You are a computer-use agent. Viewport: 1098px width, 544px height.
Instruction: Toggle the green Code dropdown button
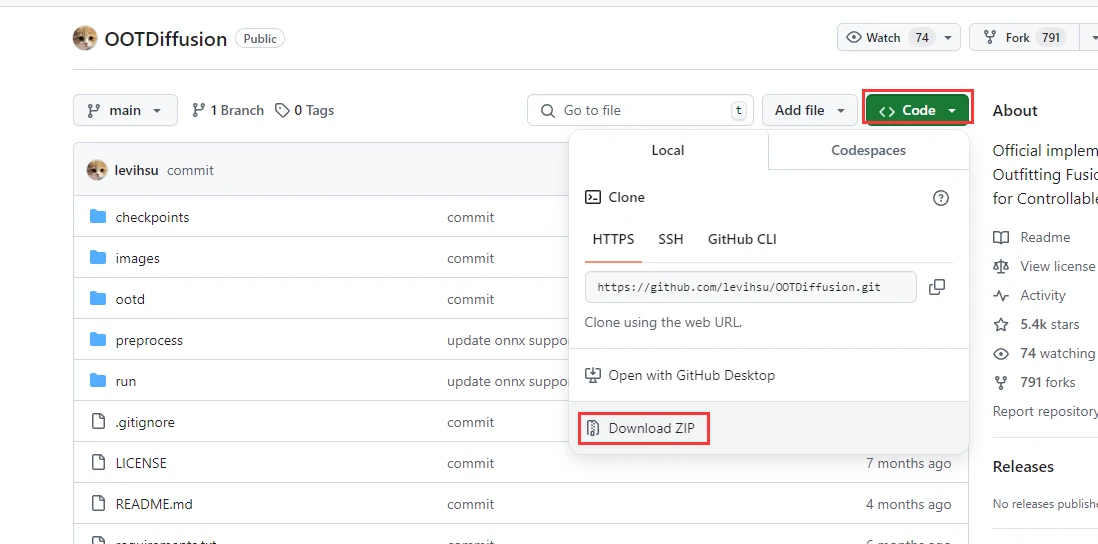point(917,111)
